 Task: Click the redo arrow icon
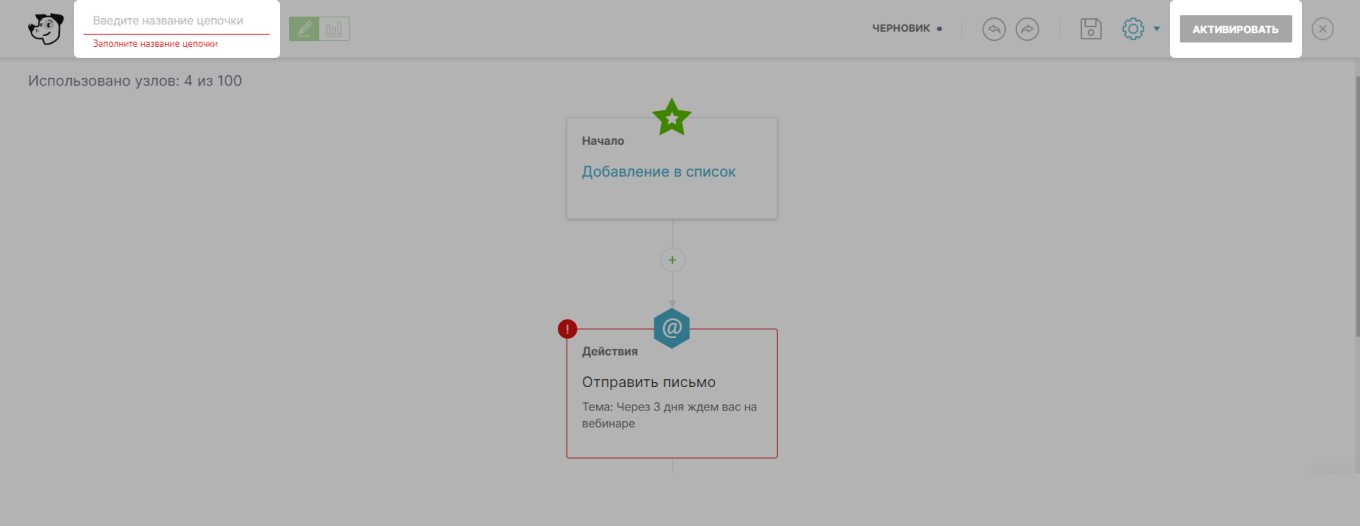tap(1028, 29)
